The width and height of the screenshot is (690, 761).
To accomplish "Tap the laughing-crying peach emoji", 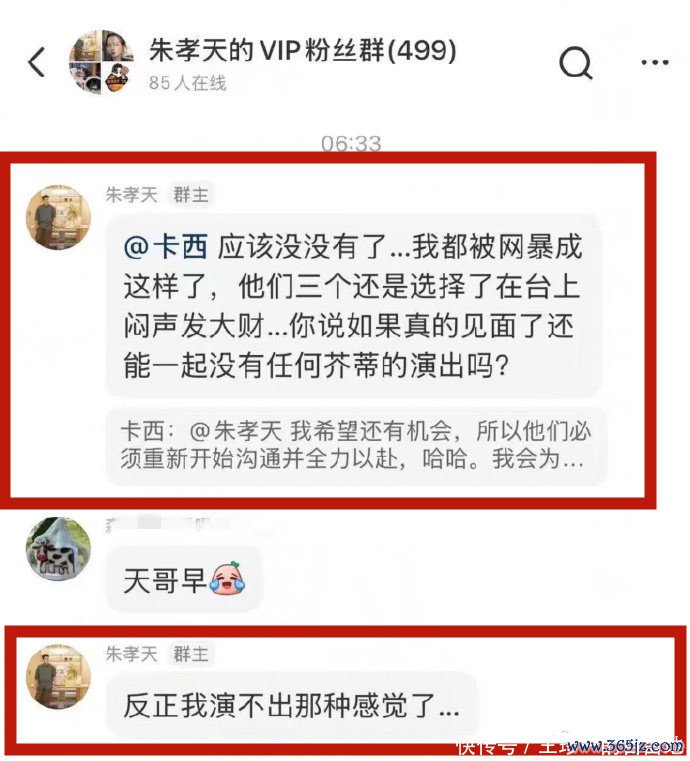I will tap(227, 579).
